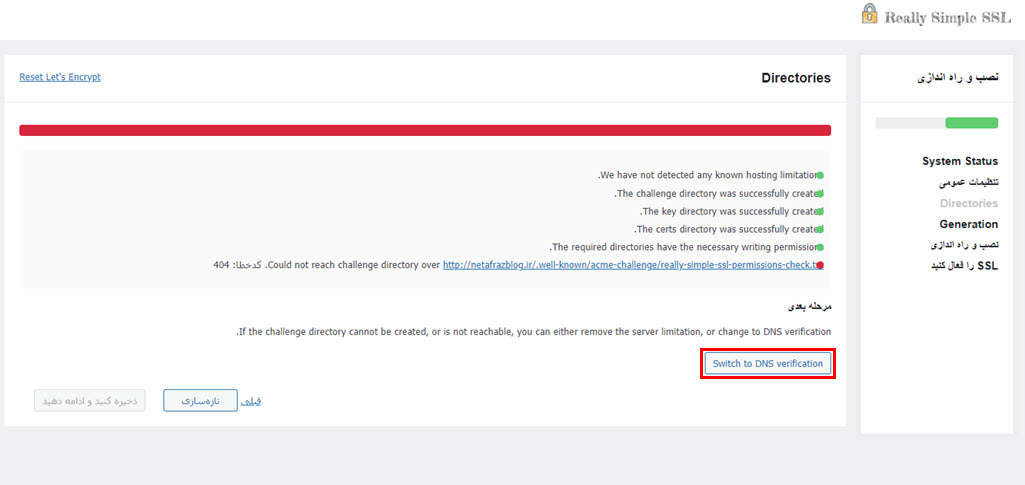
Task: Click the Really Simple SSL padlock logo
Action: coord(869,14)
